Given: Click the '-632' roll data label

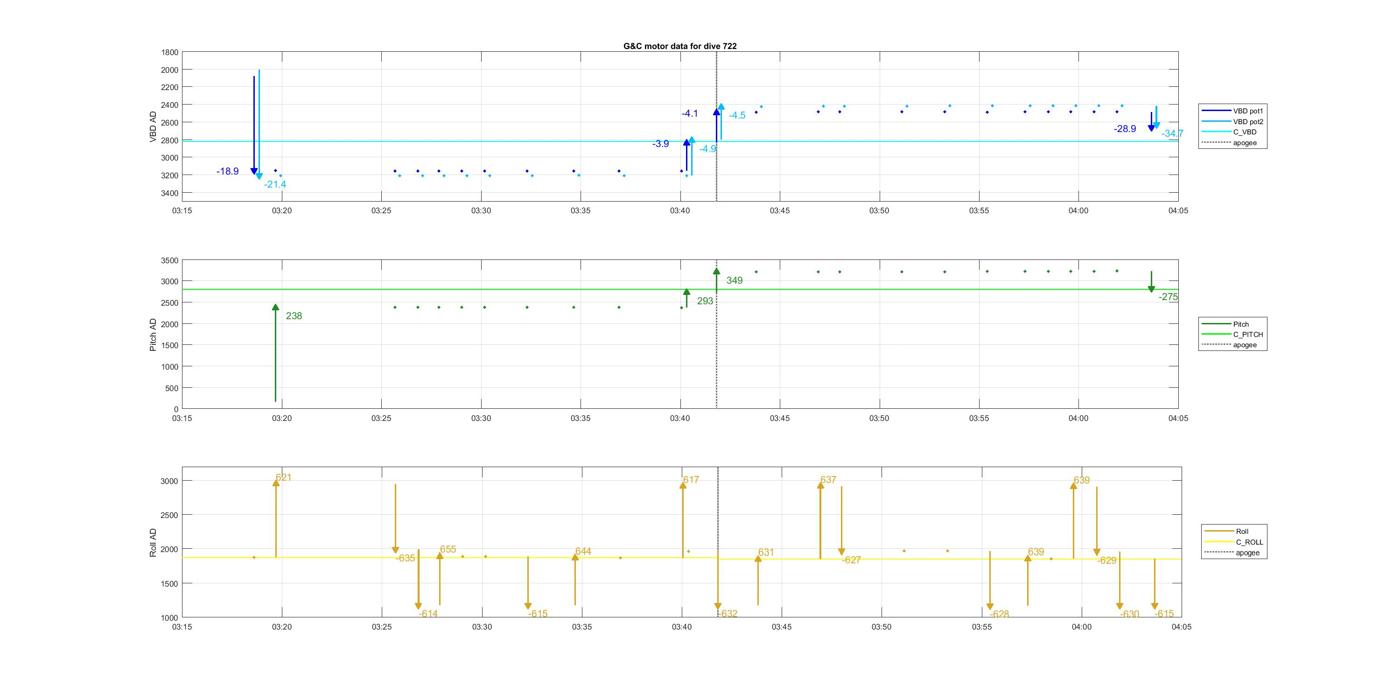Looking at the screenshot, I should [727, 614].
